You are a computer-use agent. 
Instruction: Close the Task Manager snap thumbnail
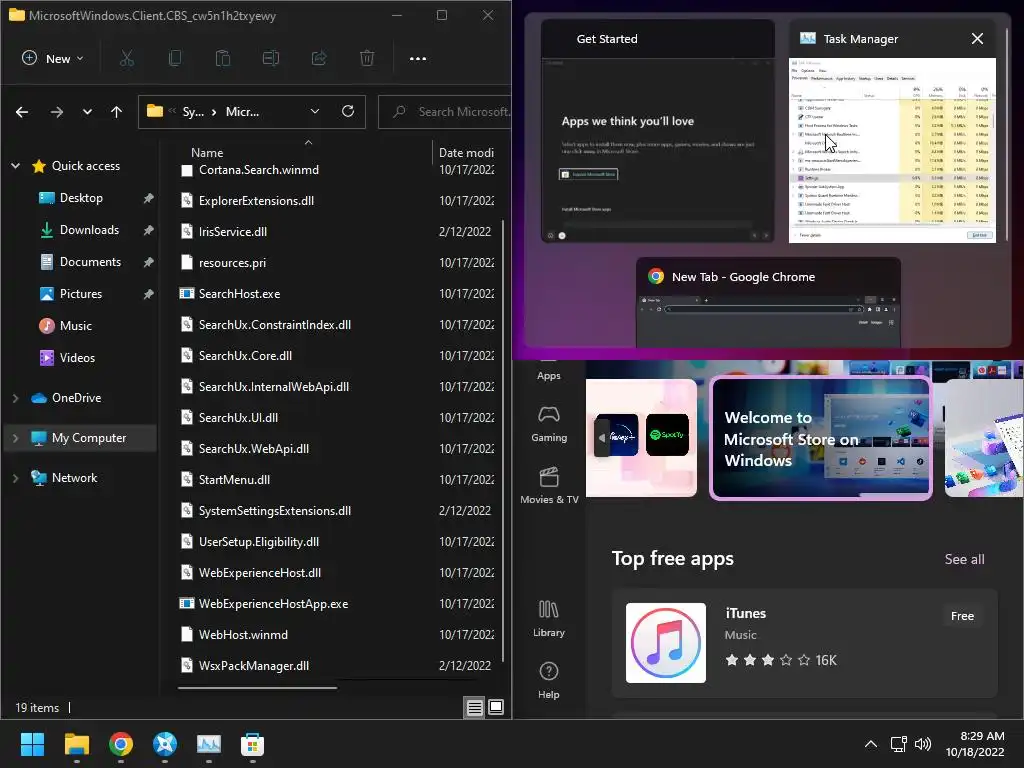coord(977,39)
